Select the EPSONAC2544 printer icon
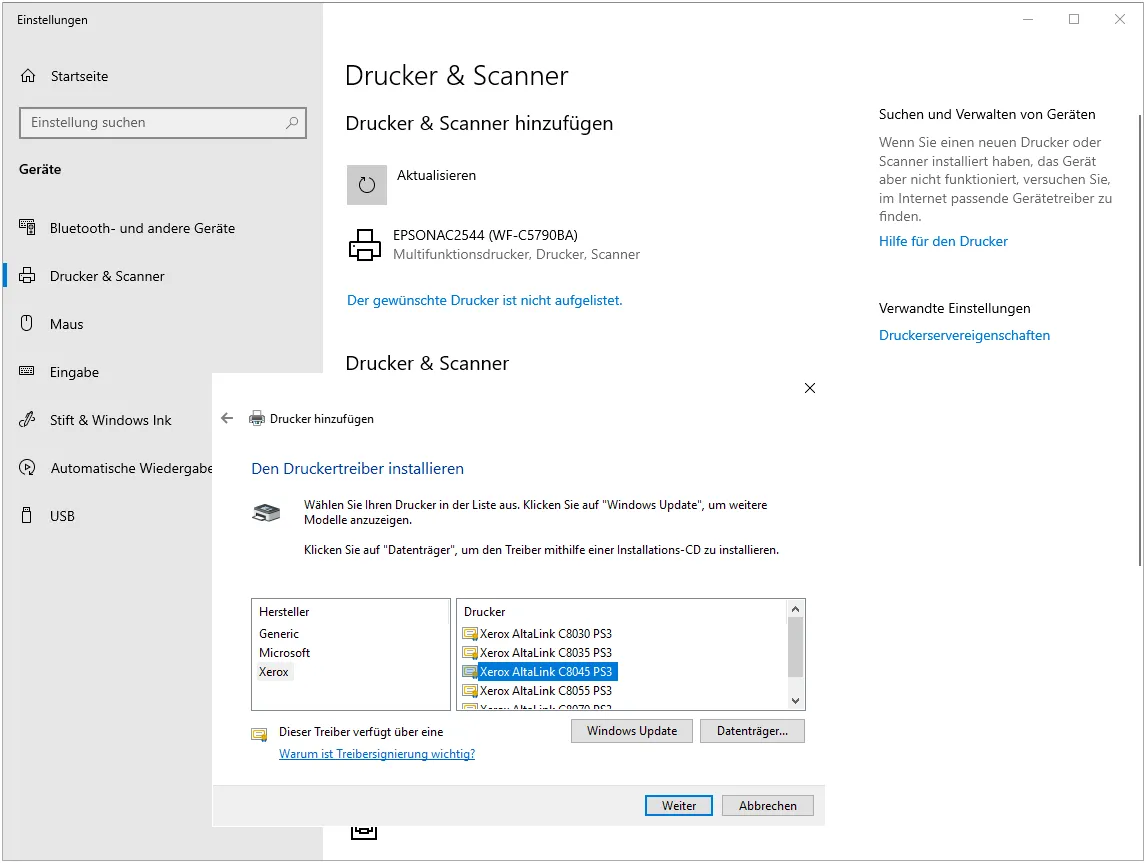 (x=365, y=245)
